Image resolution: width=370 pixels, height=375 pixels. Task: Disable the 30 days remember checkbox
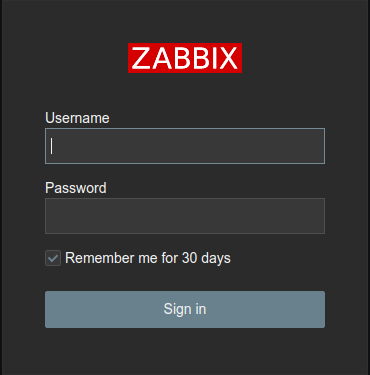click(x=53, y=258)
